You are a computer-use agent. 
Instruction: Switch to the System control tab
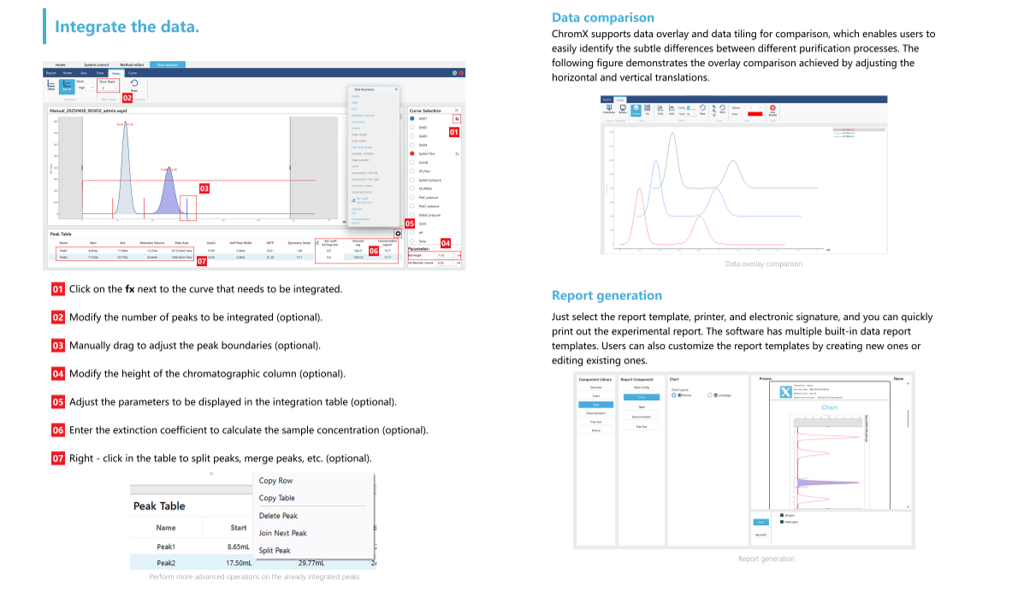click(96, 65)
